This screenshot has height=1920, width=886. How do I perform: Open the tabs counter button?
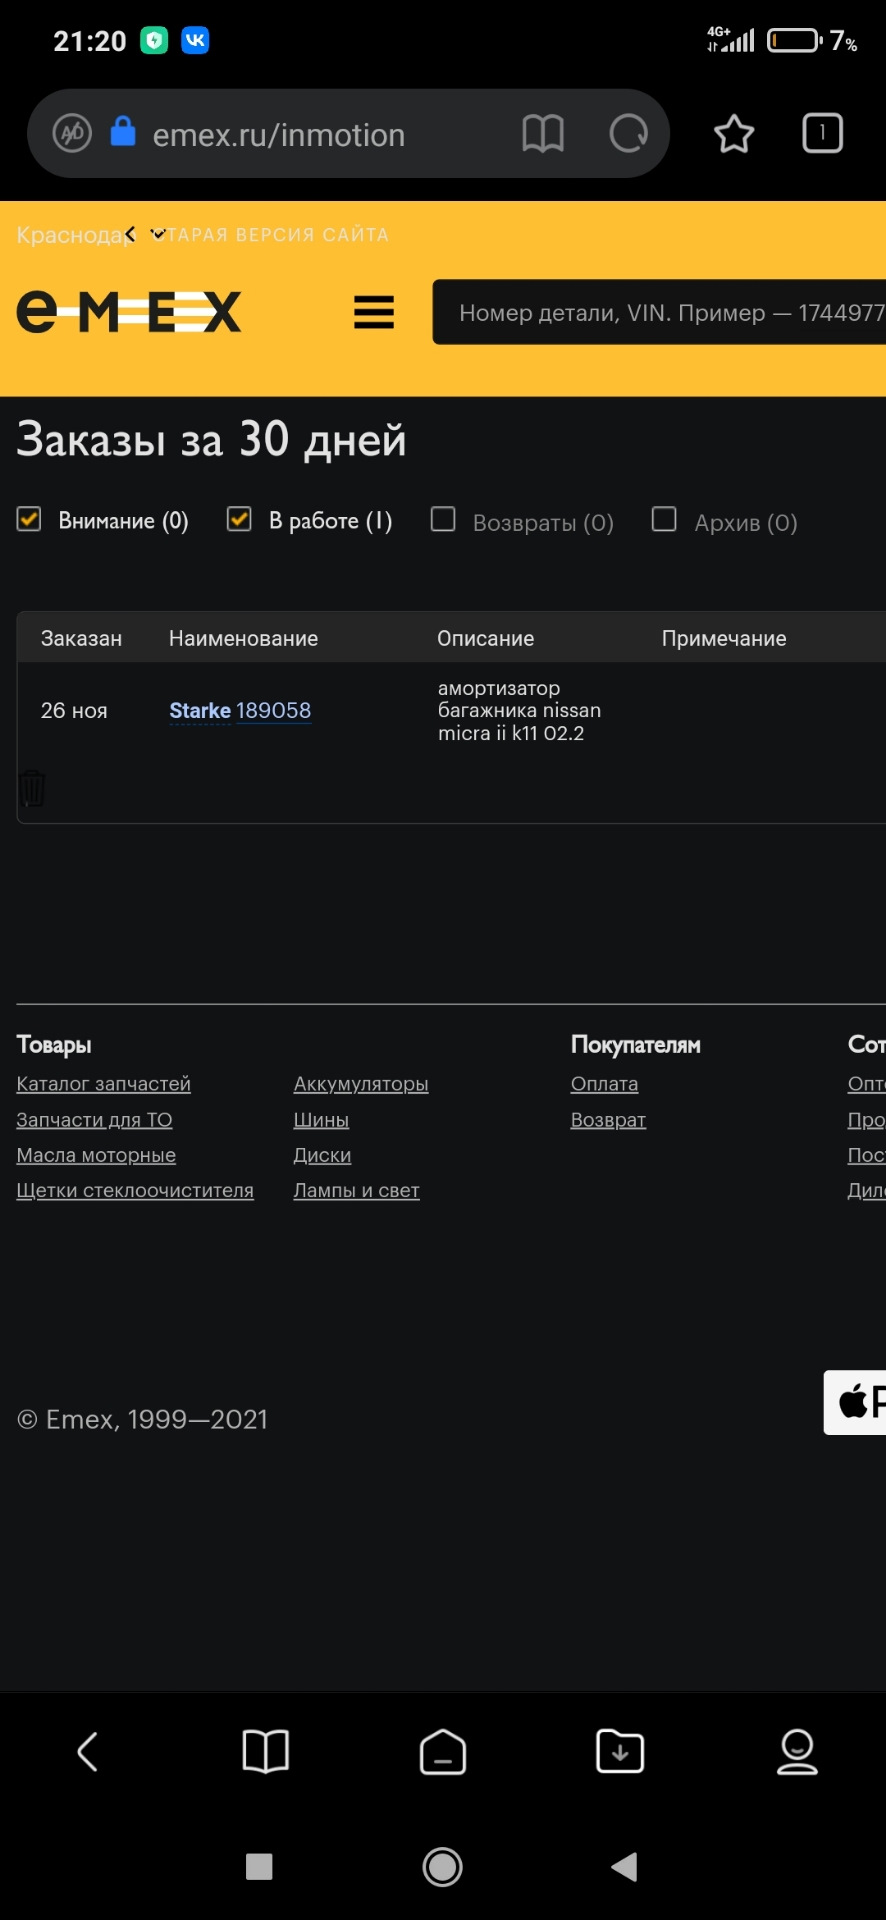(823, 133)
